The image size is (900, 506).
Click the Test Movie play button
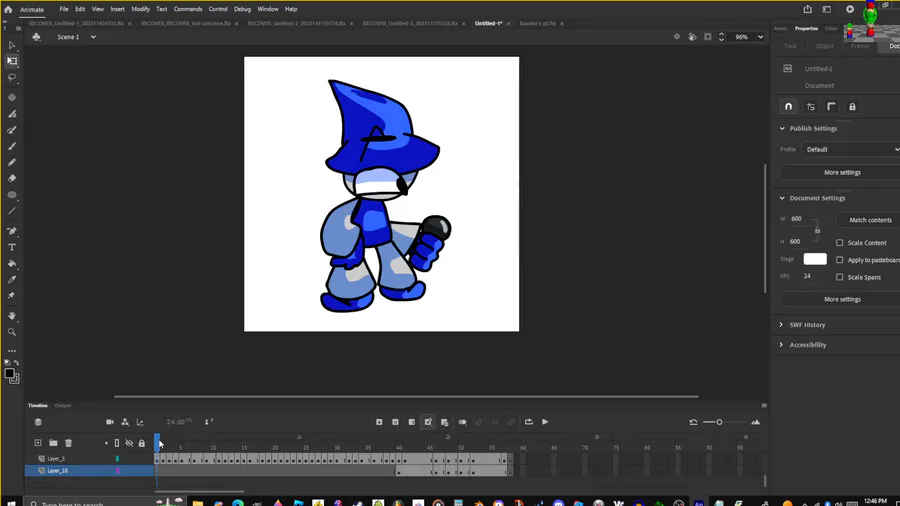click(850, 9)
